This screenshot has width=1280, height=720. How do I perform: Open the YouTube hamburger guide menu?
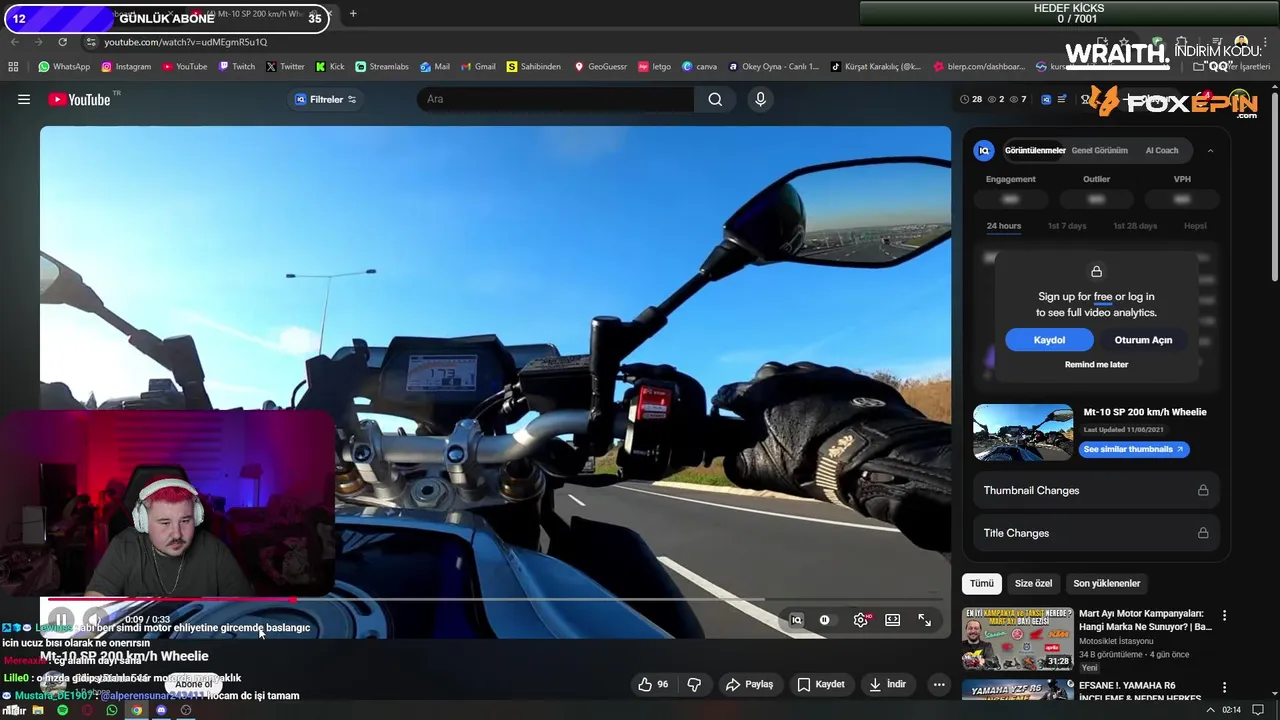click(24, 99)
